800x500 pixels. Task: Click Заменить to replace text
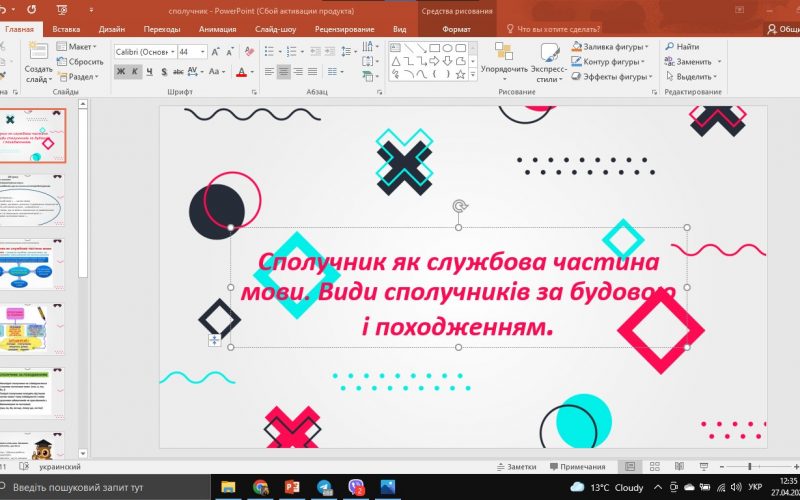(693, 62)
